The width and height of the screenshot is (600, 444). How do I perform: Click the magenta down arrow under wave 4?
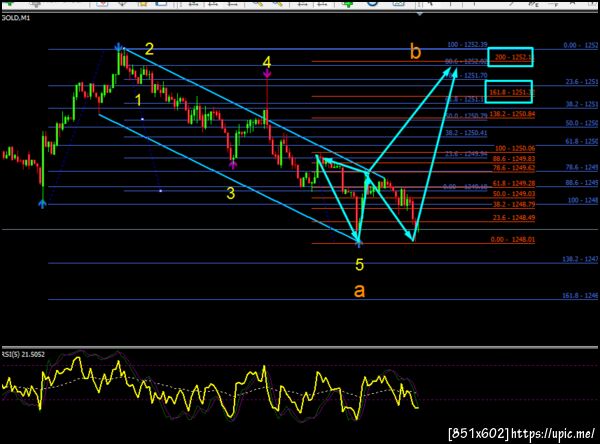267,74
